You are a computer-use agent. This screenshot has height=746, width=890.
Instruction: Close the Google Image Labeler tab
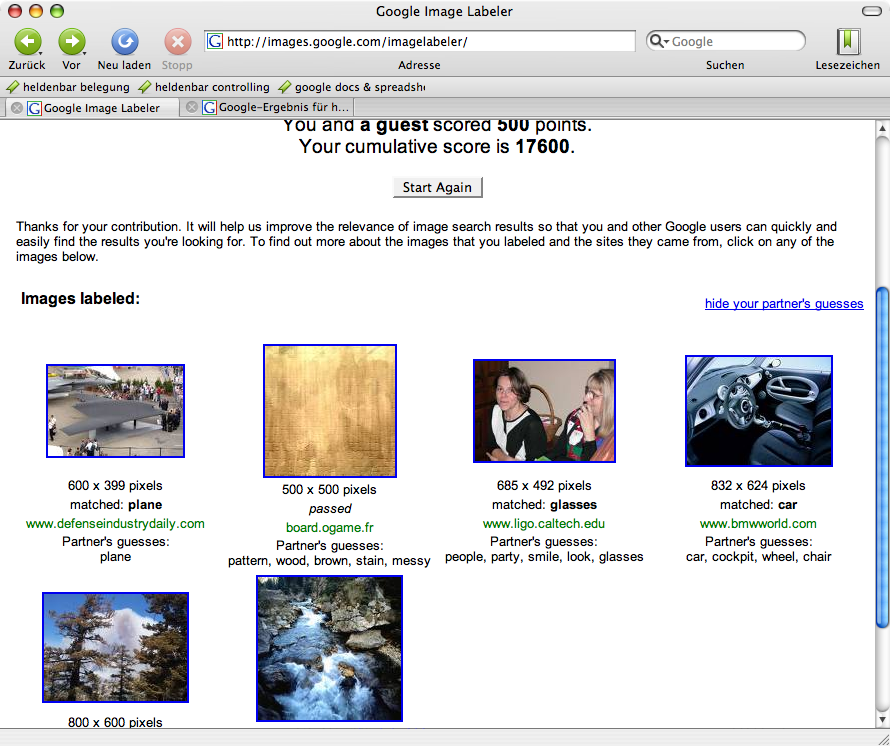click(16, 108)
